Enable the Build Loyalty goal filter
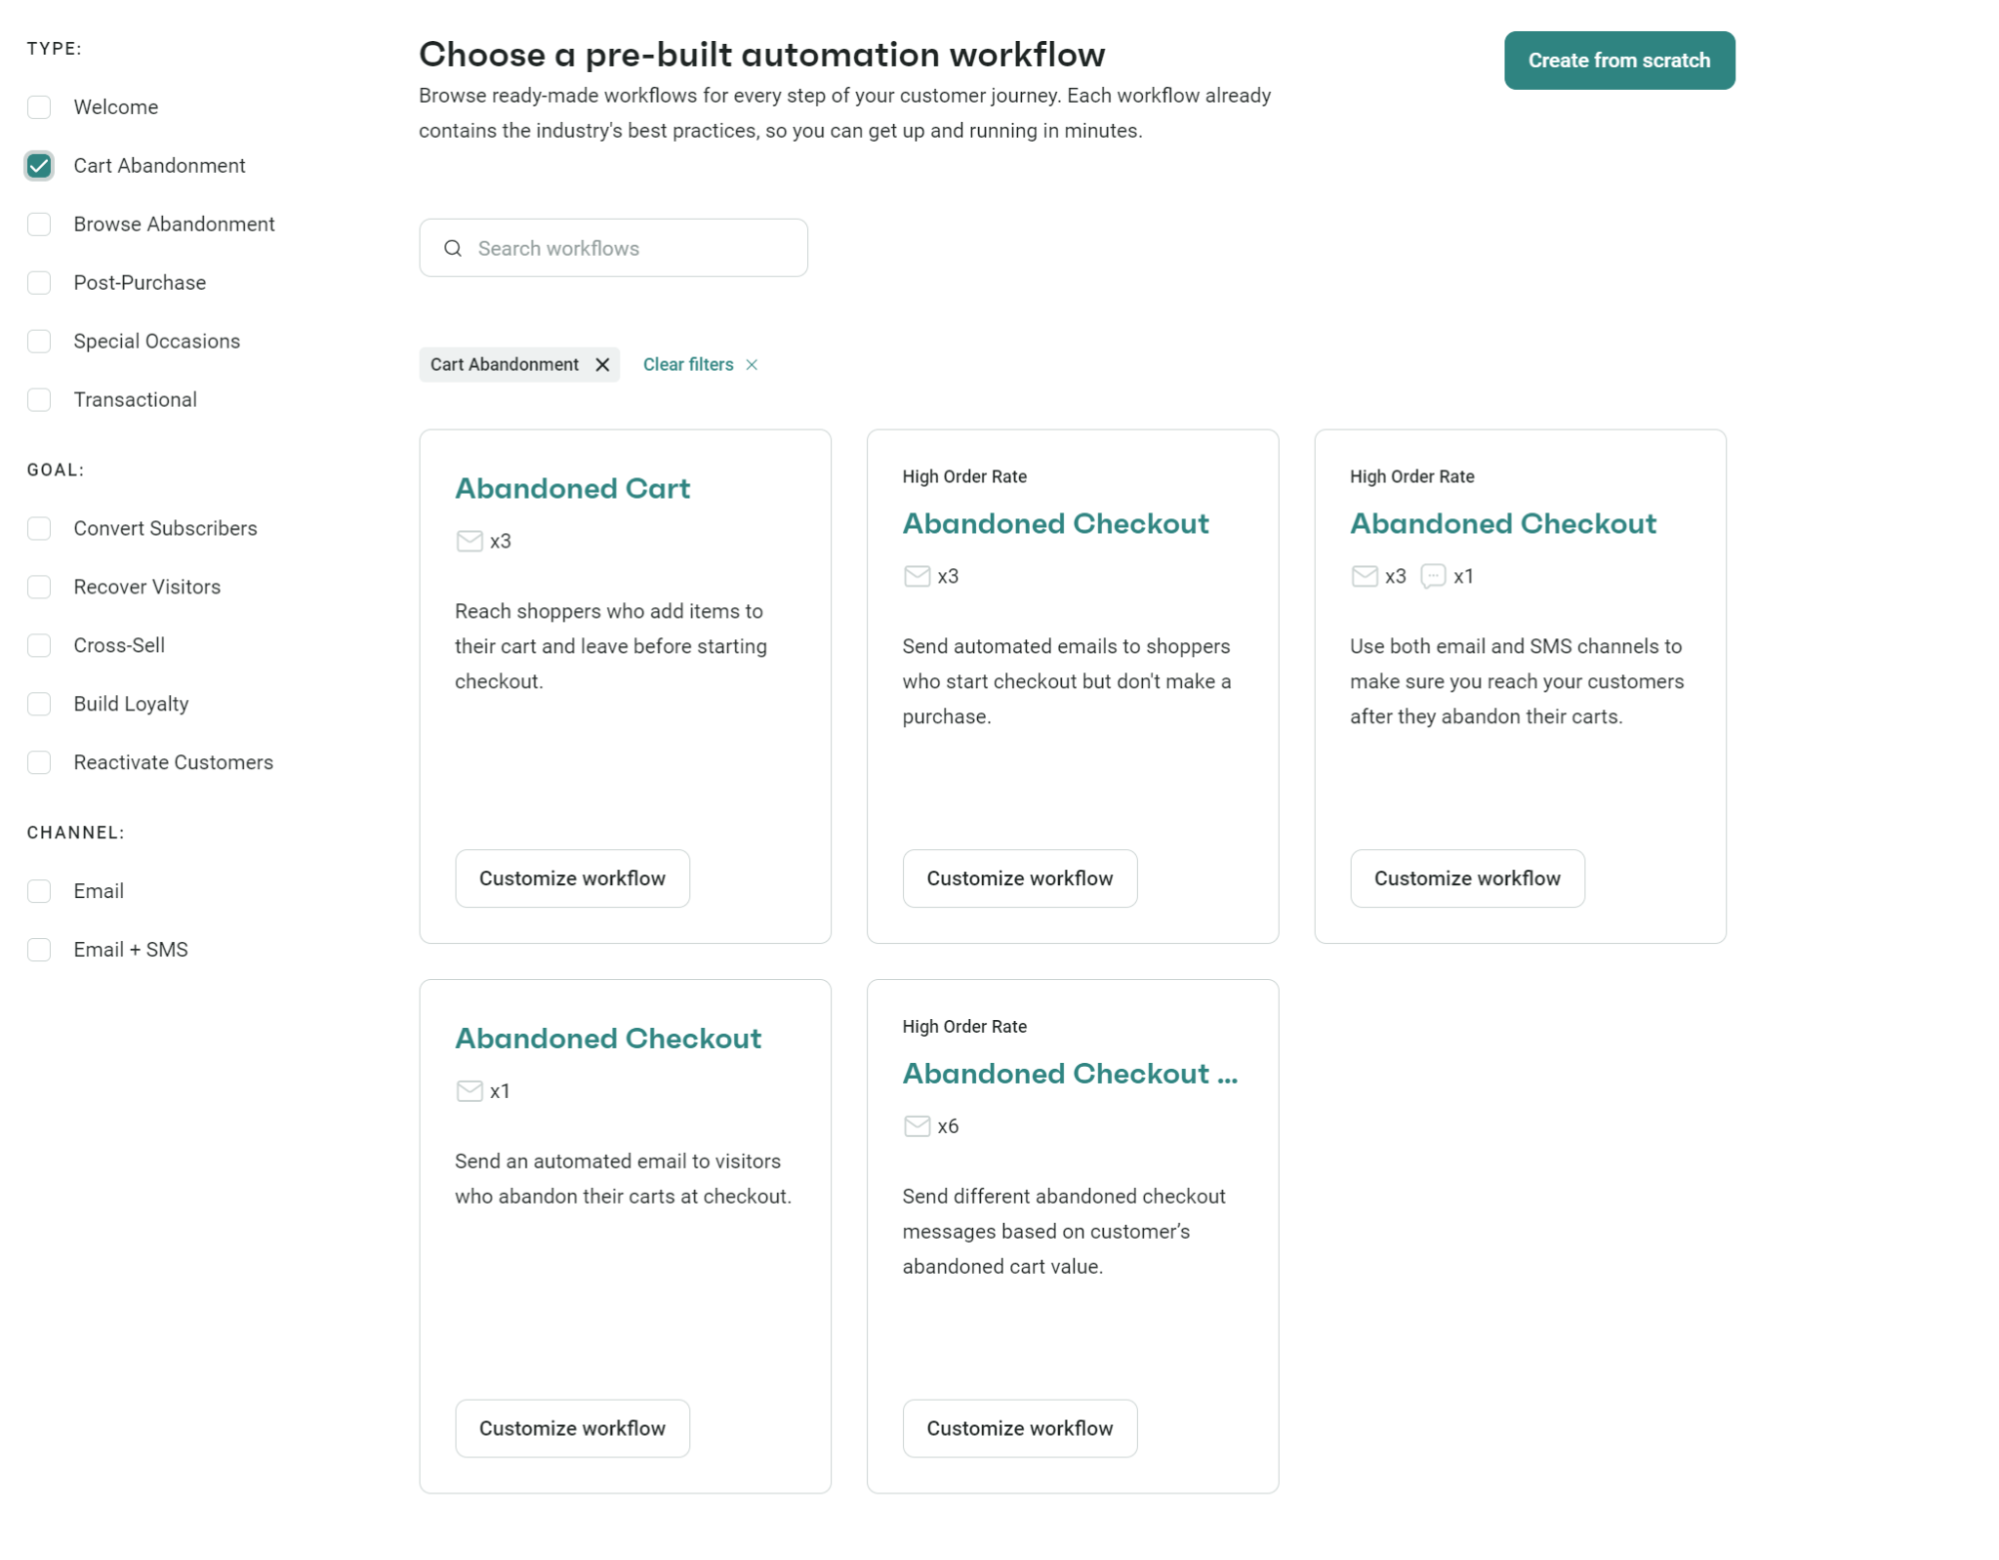 (39, 703)
